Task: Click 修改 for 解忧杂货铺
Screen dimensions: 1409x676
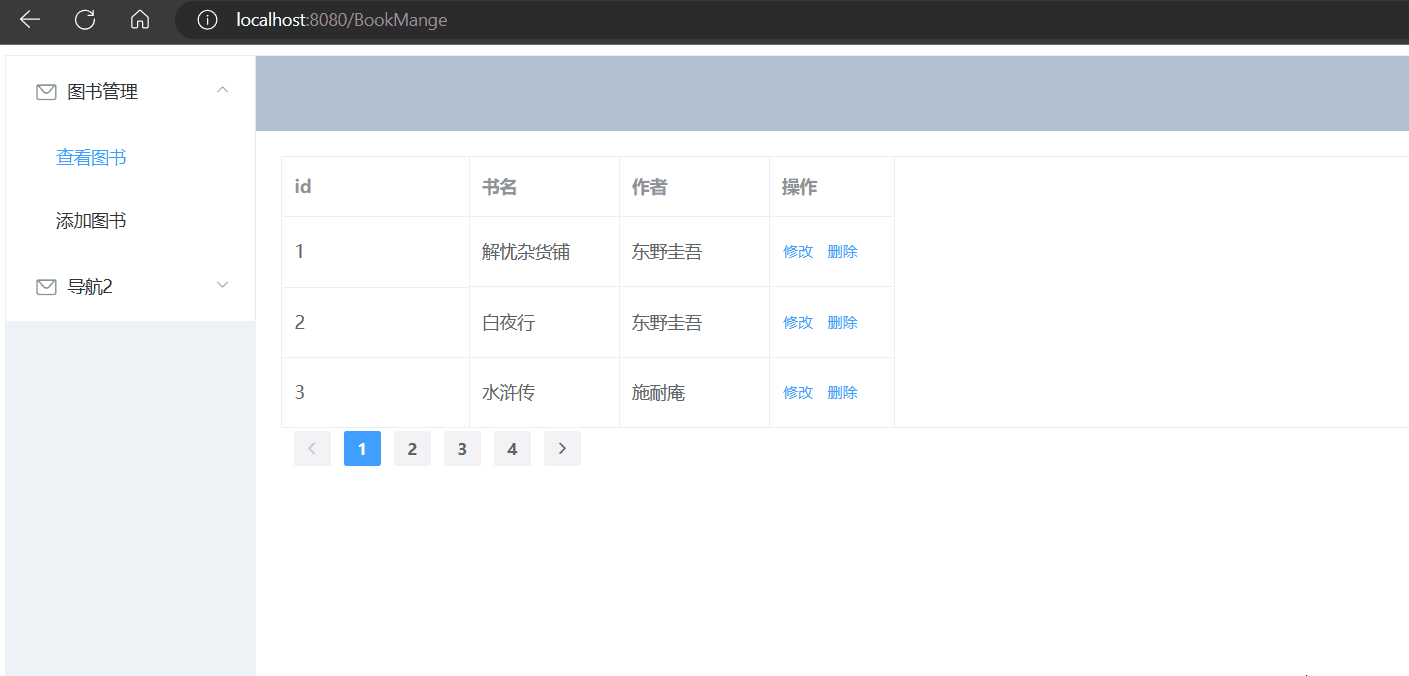Action: tap(798, 252)
